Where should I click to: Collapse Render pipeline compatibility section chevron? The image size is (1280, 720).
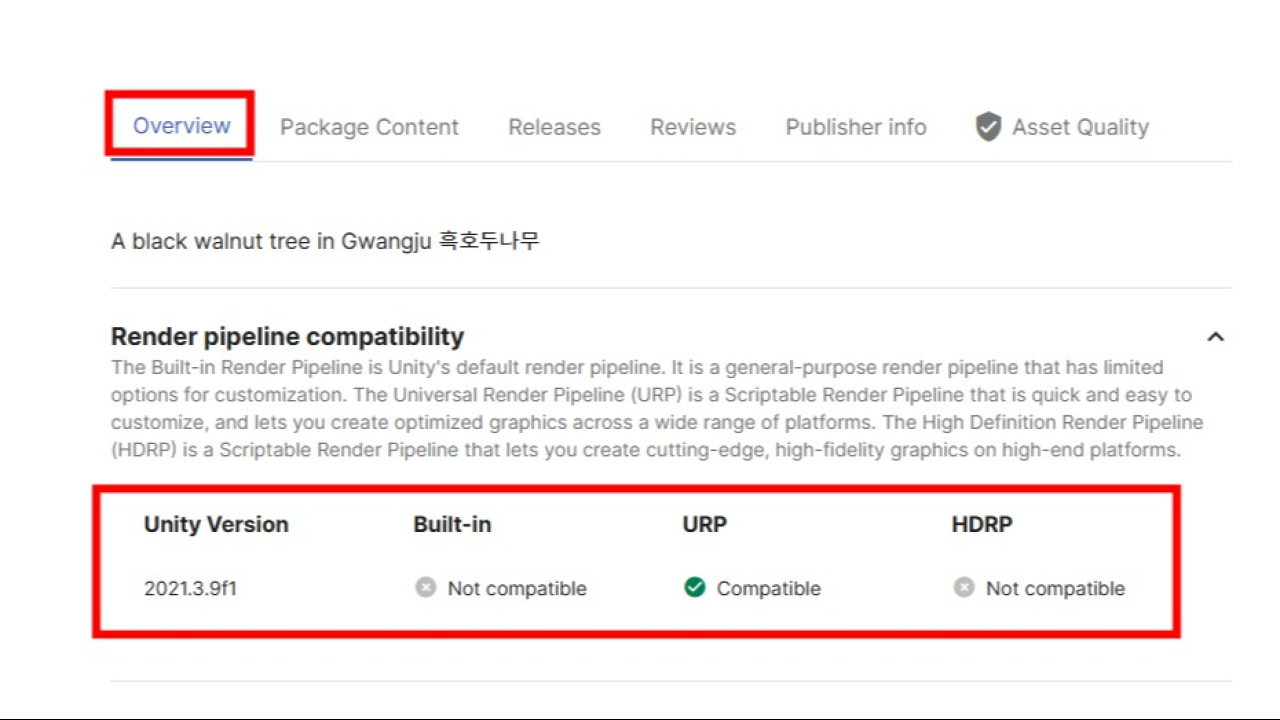(x=1215, y=337)
